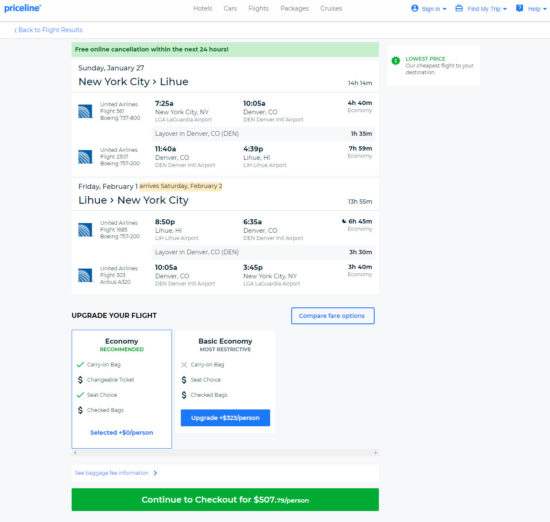Click Continue to Checkout for $507.79/person

click(x=225, y=500)
